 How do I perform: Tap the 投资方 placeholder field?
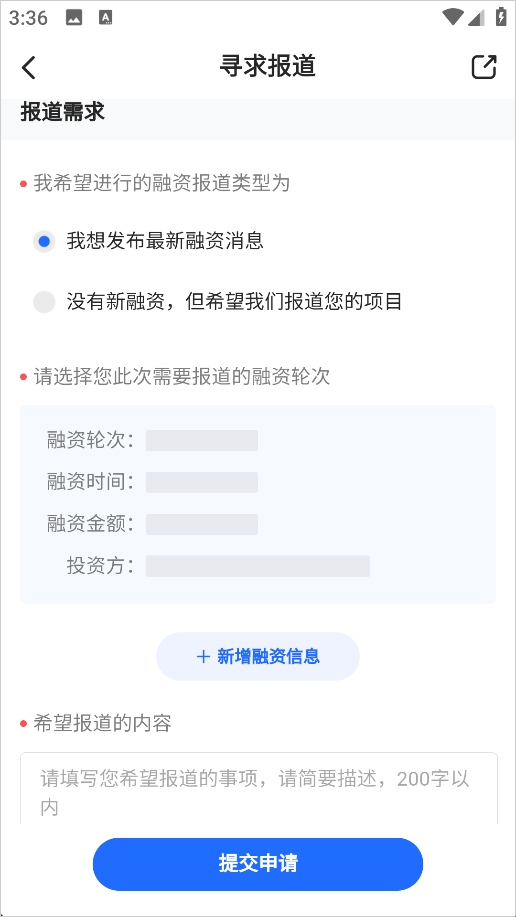click(x=258, y=566)
